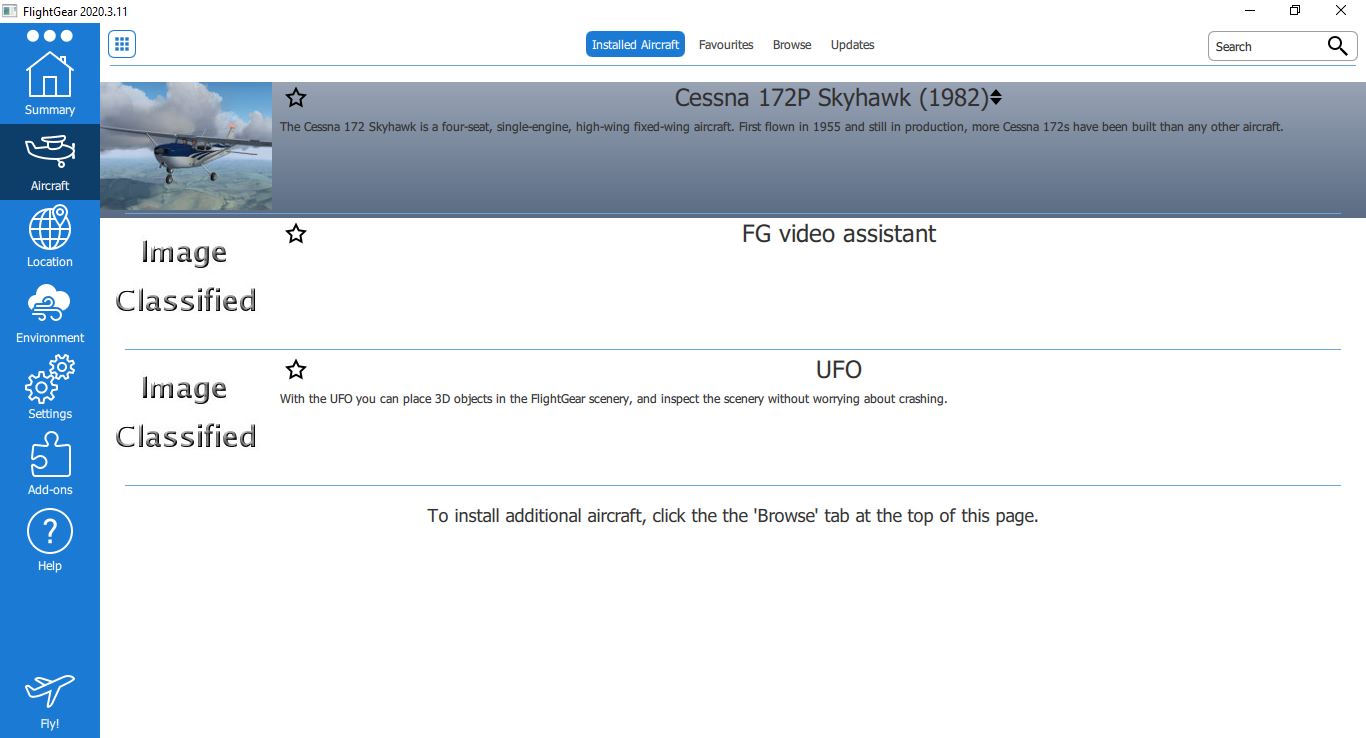Select the Cessna 172P Skyhawk (1982) title
1366x738 pixels.
click(831, 98)
